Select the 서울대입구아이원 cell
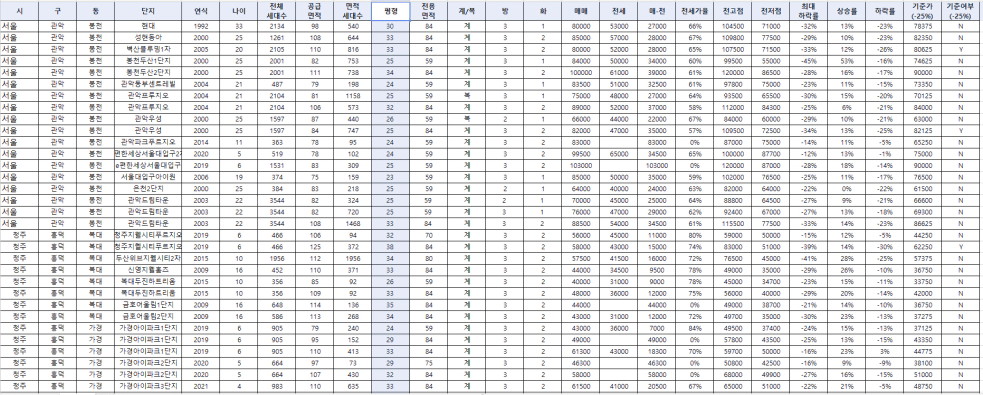The image size is (983, 395). [149, 177]
